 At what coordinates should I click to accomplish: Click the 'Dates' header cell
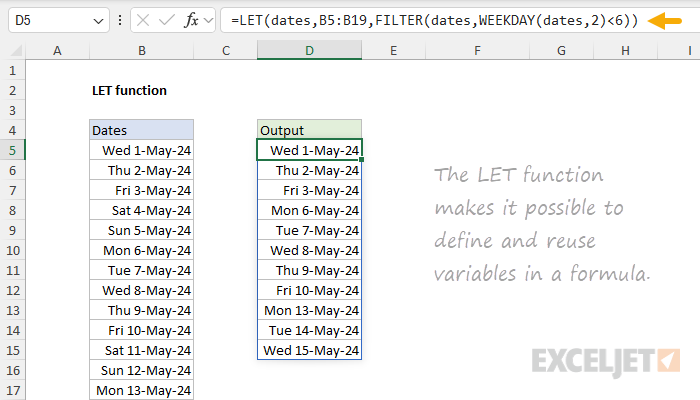point(142,130)
